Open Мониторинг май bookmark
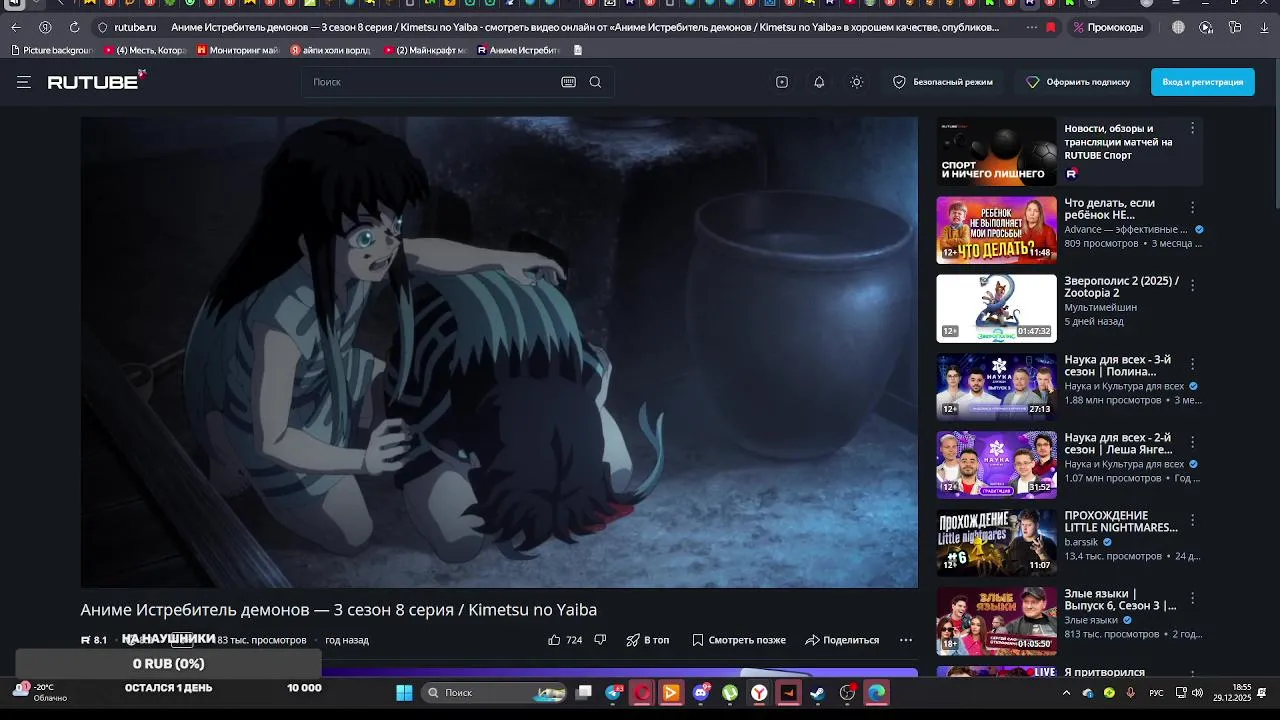 (x=238, y=50)
